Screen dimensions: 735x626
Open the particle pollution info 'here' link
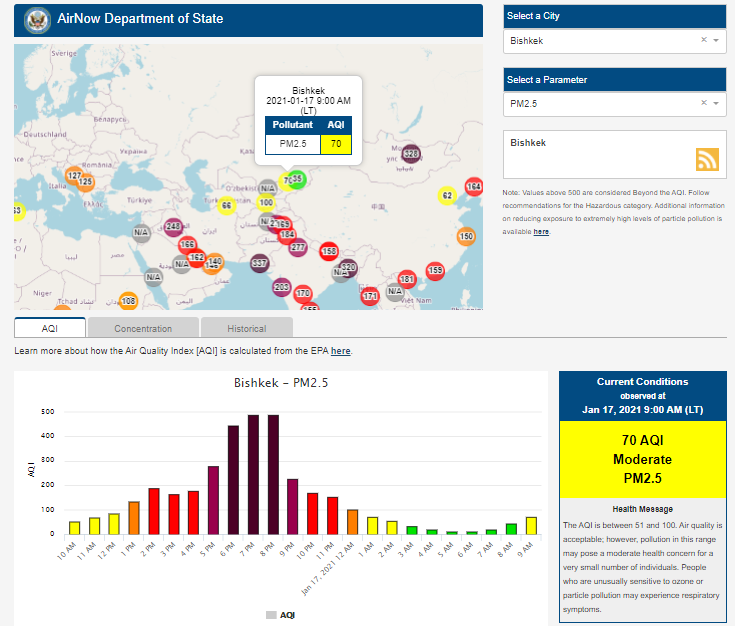pyautogui.click(x=541, y=231)
